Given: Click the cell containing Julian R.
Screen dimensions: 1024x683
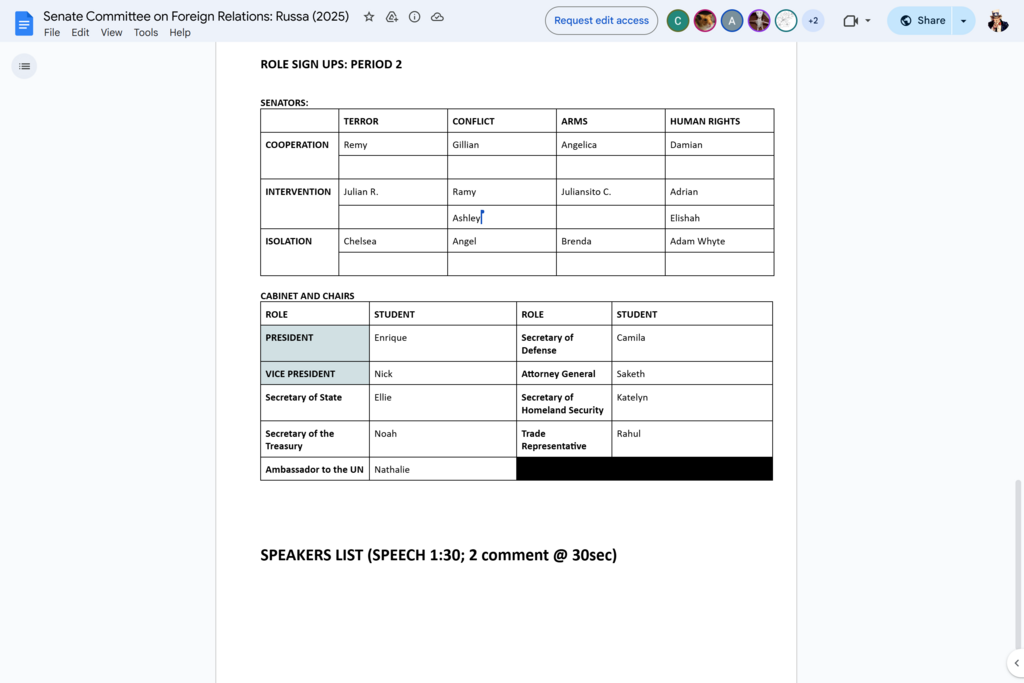Looking at the screenshot, I should pyautogui.click(x=393, y=192).
